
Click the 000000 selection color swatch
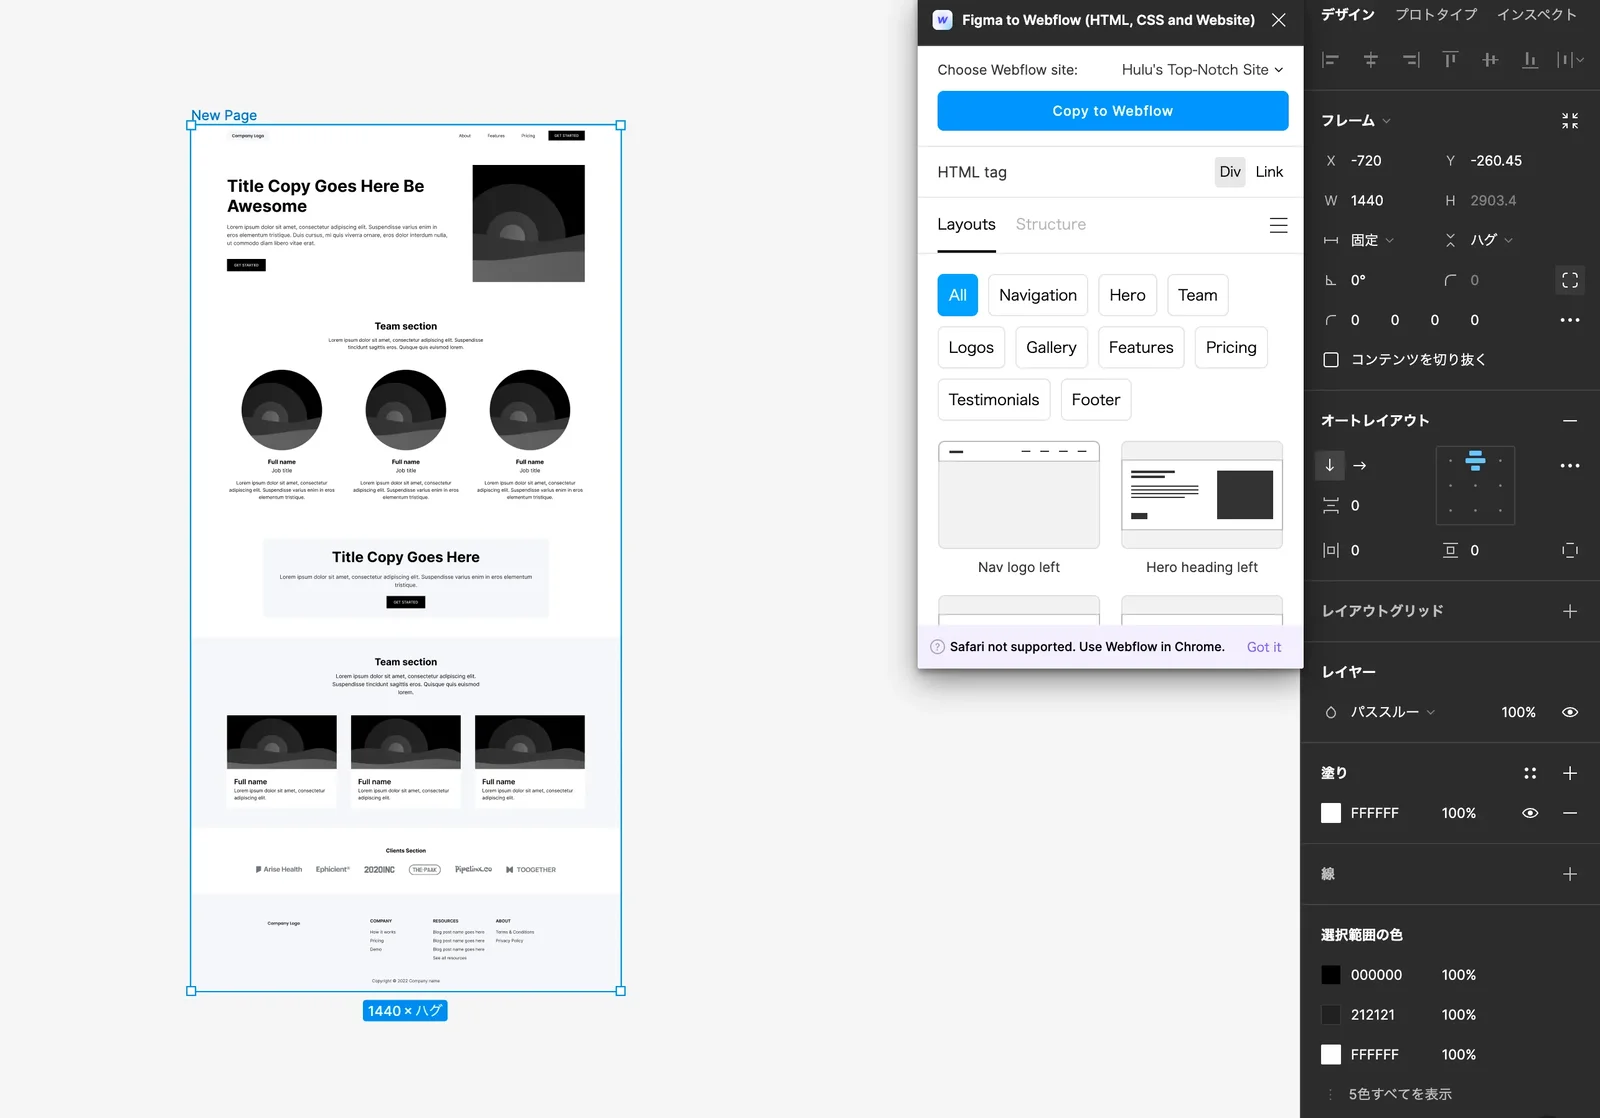[x=1331, y=975]
